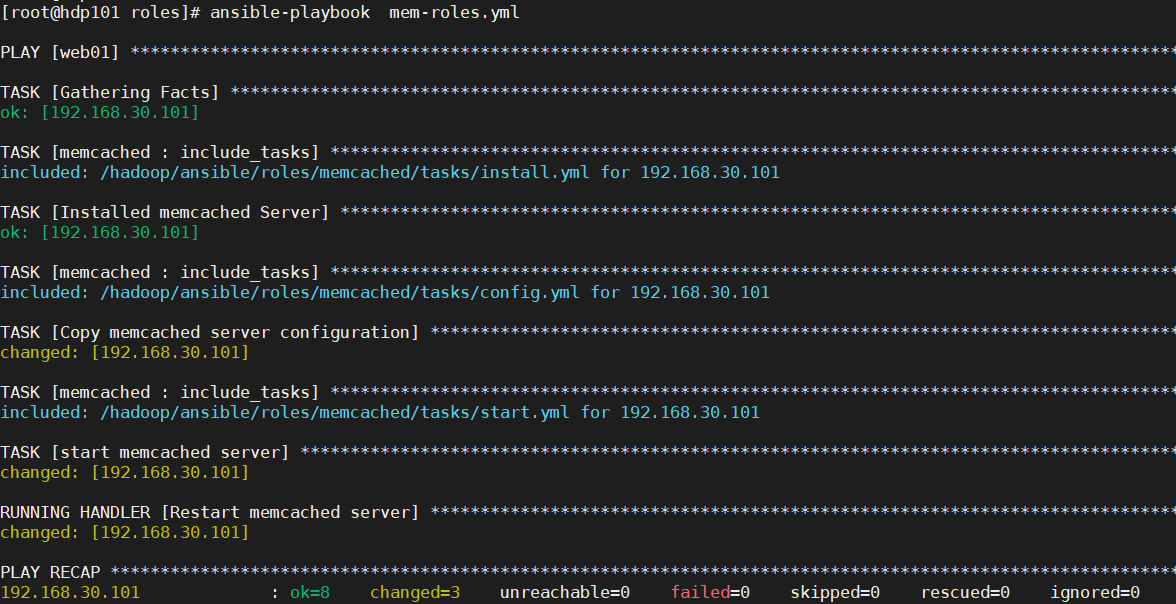Click the recap host '192.168.30.101'
1176x604 pixels.
click(x=70, y=593)
